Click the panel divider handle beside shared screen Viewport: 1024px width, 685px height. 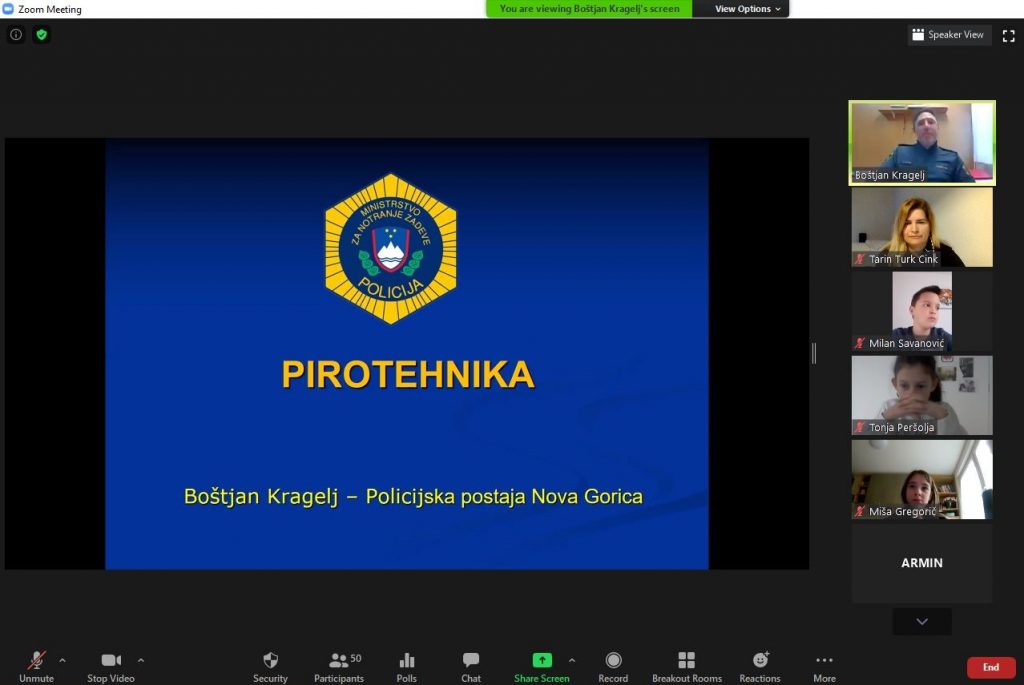coord(814,353)
